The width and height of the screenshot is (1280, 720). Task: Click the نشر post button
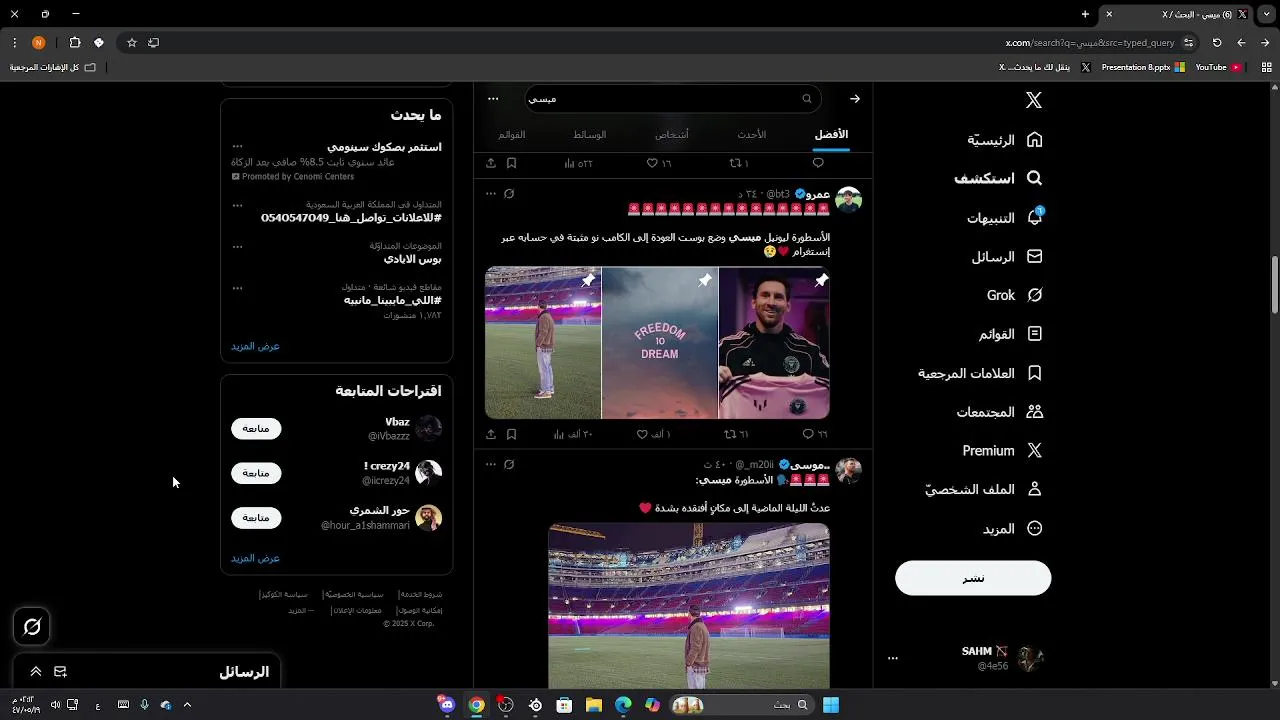coord(973,578)
